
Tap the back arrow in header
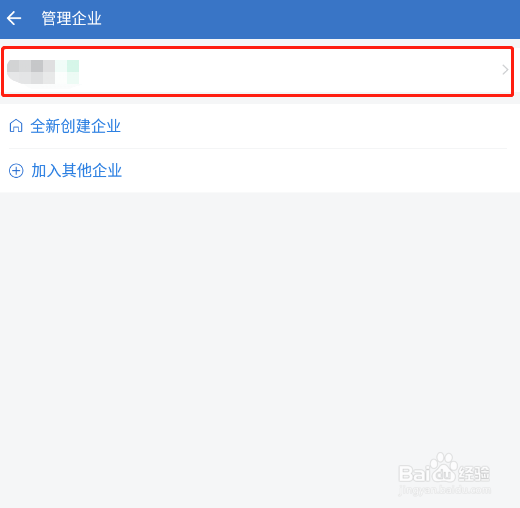click(14, 18)
